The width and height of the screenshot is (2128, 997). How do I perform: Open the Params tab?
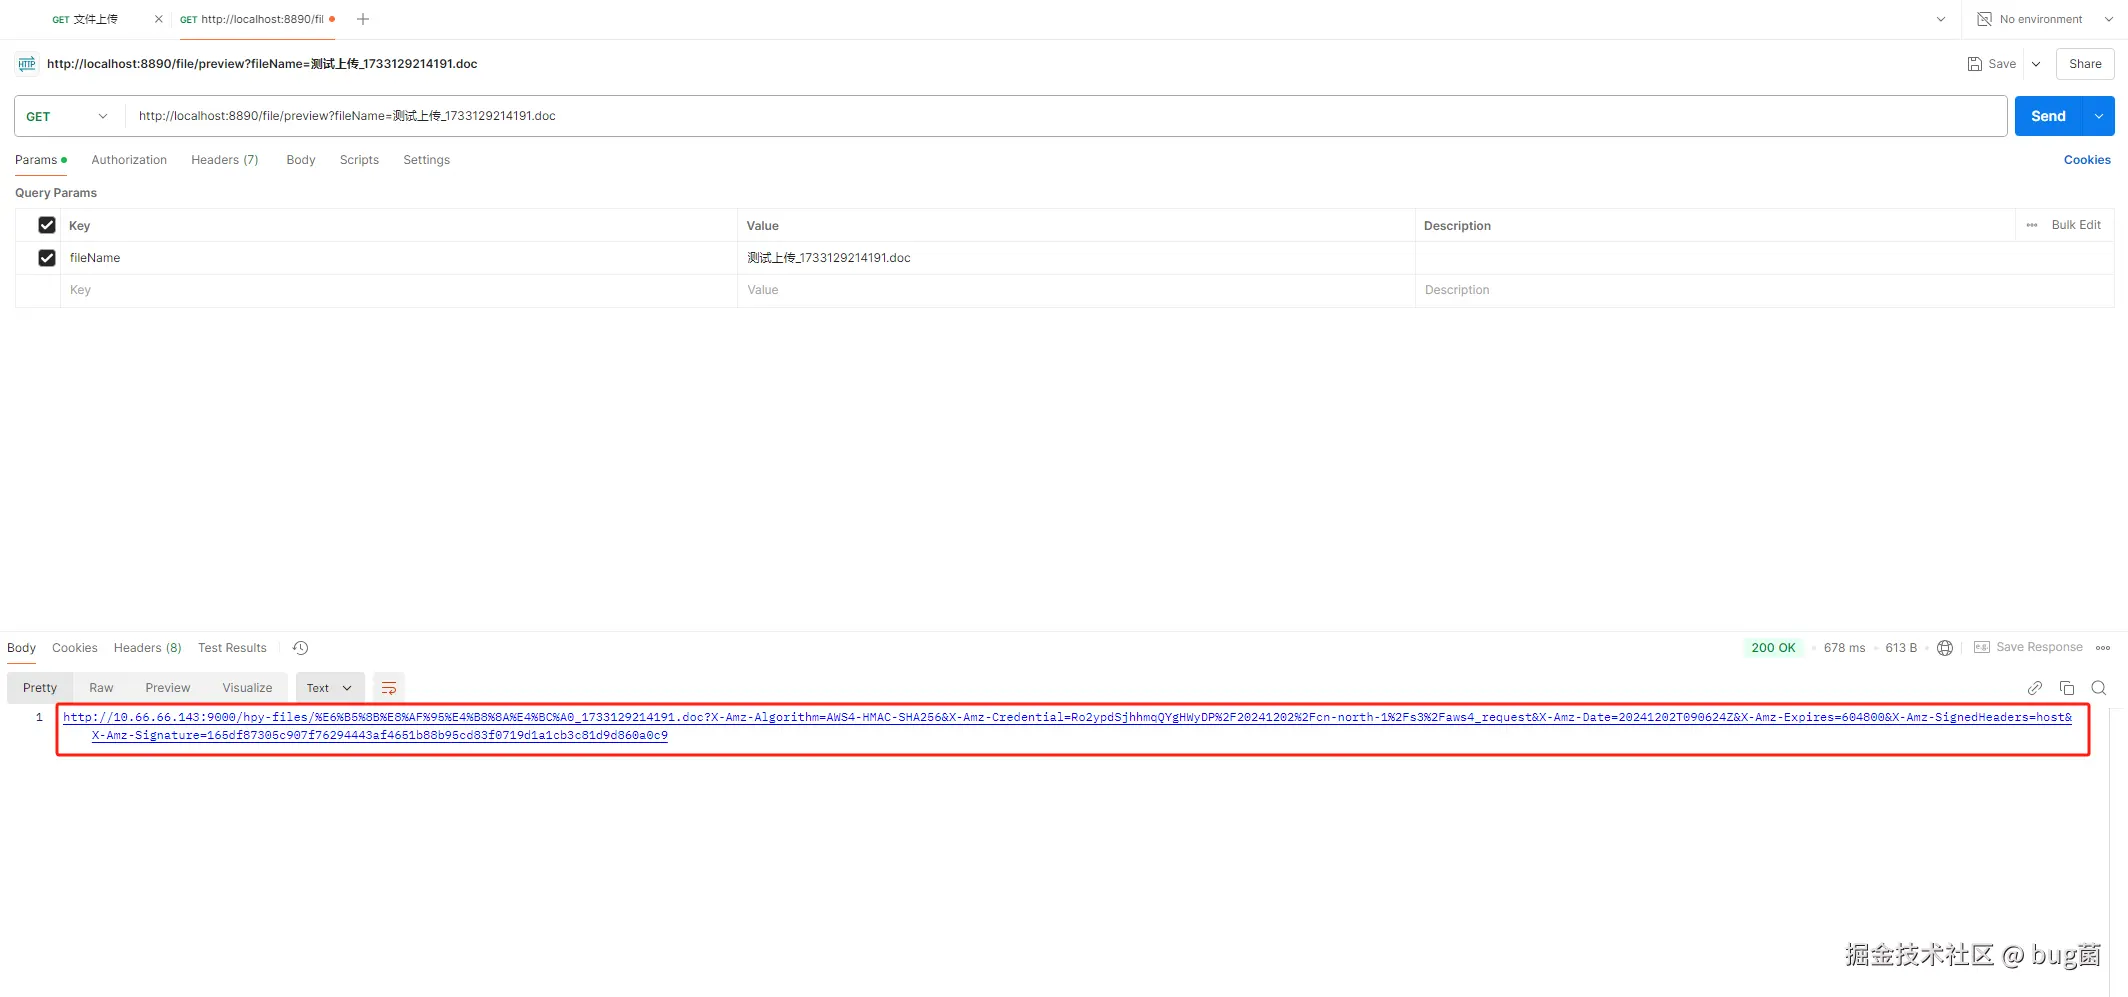[x=40, y=160]
